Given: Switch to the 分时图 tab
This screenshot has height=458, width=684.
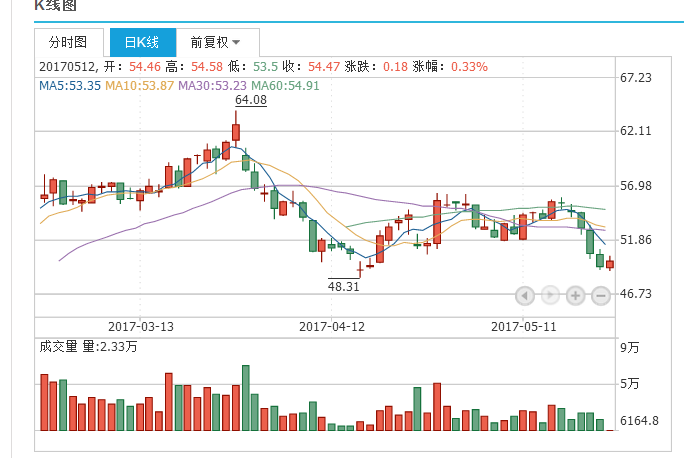Looking at the screenshot, I should [68, 42].
